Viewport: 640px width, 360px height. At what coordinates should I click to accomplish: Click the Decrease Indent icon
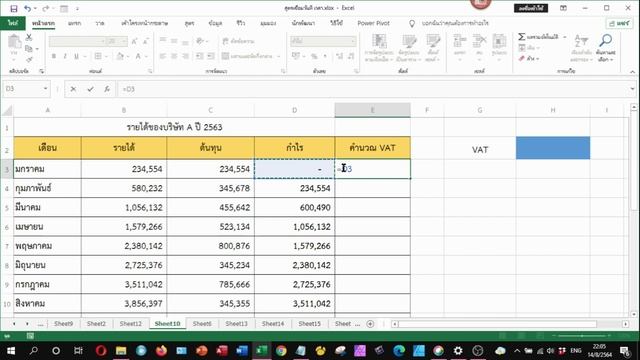[x=200, y=56]
